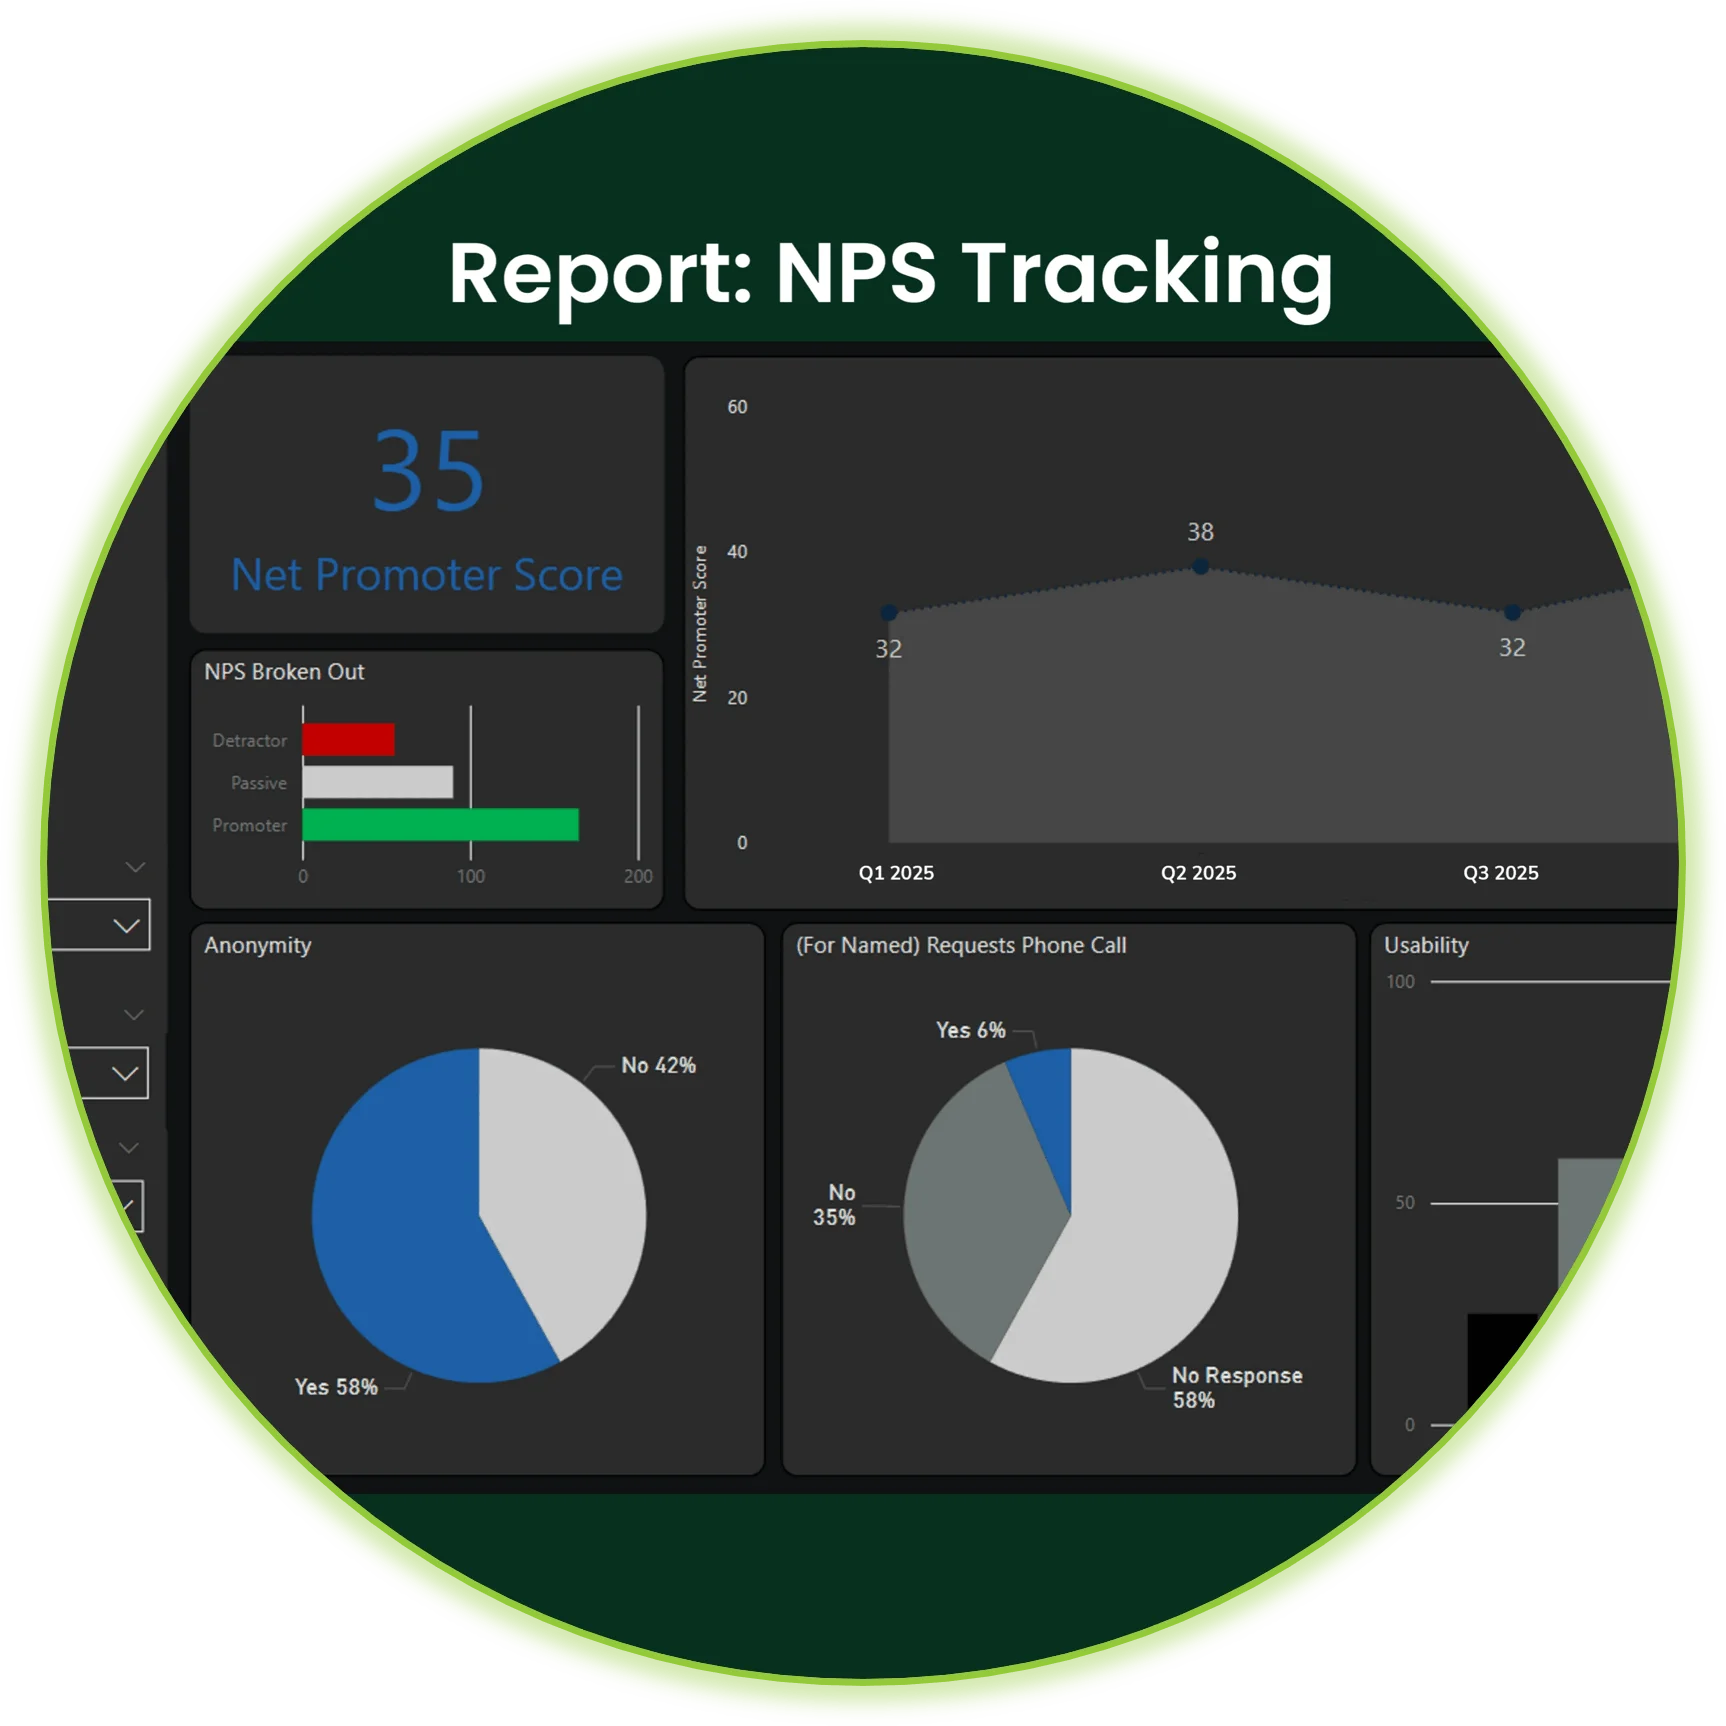
Task: Click the Q2 2025 axis label
Action: 1198,873
